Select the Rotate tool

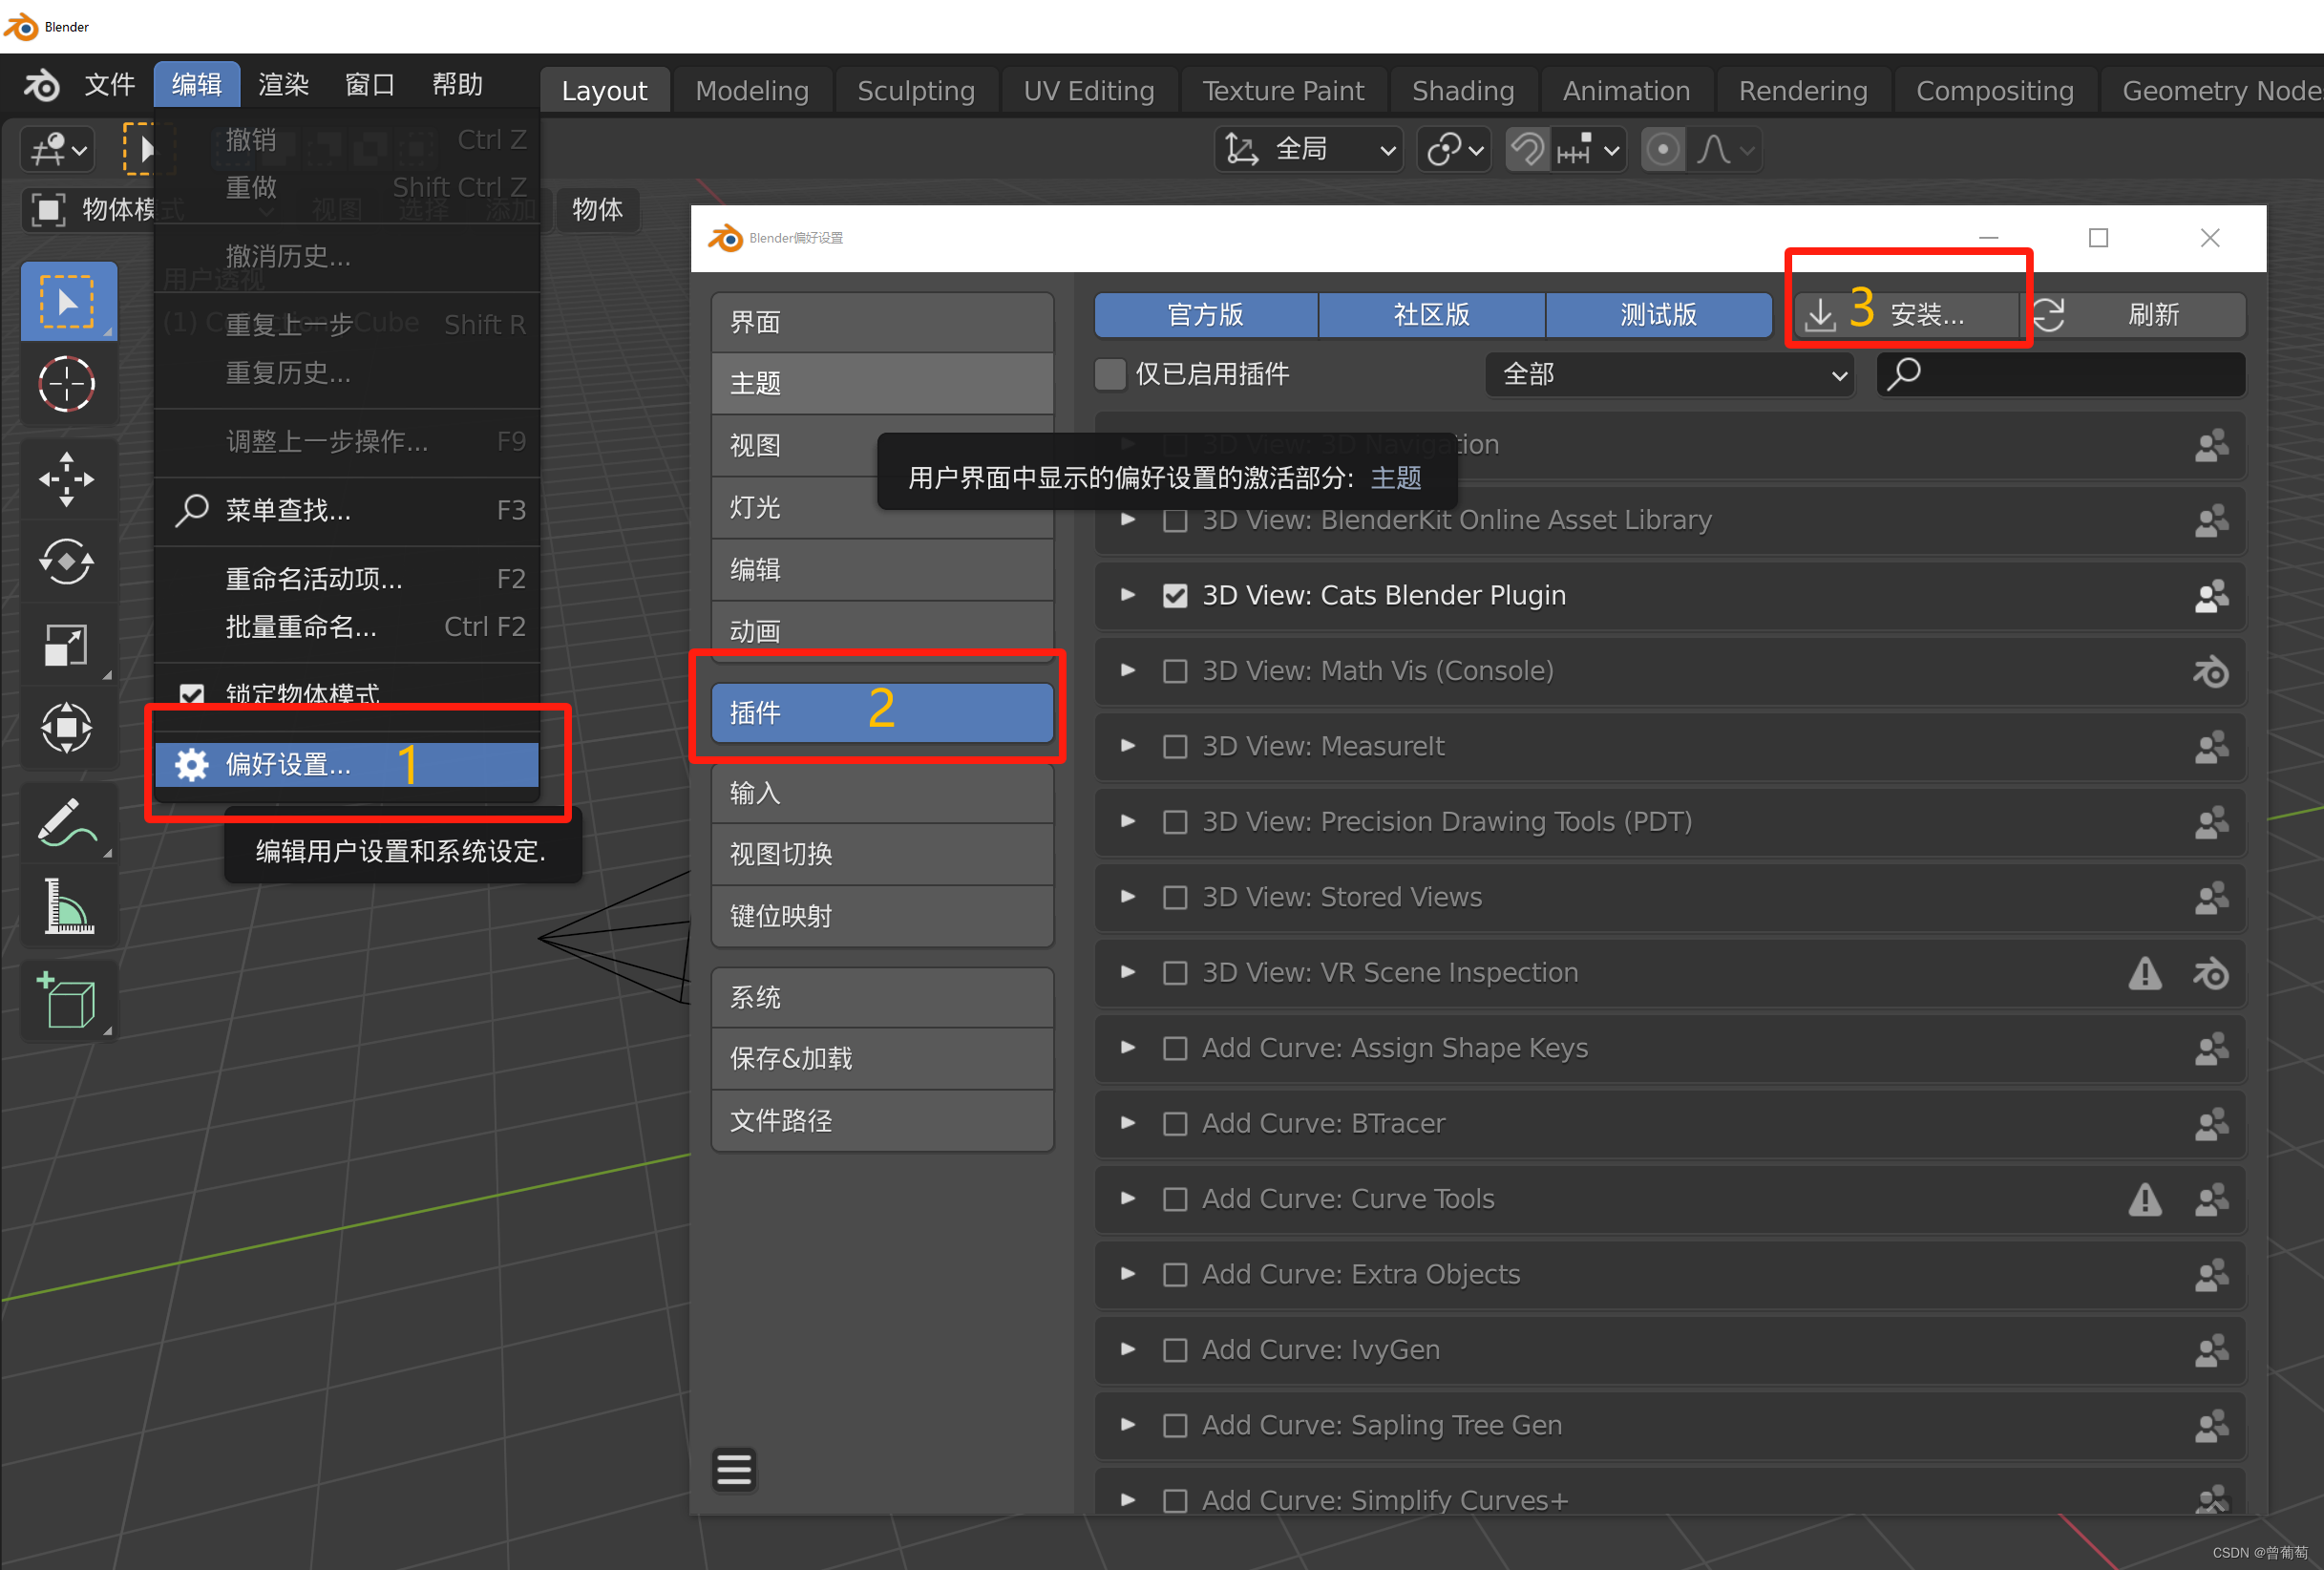[66, 562]
